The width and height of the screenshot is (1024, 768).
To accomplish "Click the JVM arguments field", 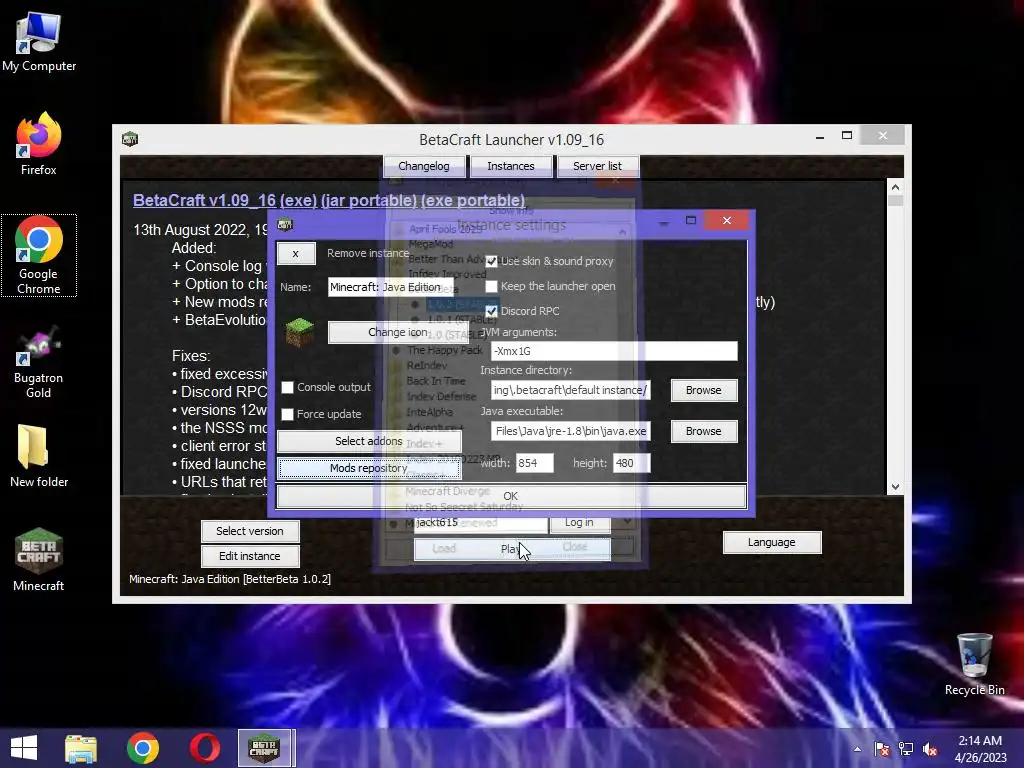I will tap(614, 351).
